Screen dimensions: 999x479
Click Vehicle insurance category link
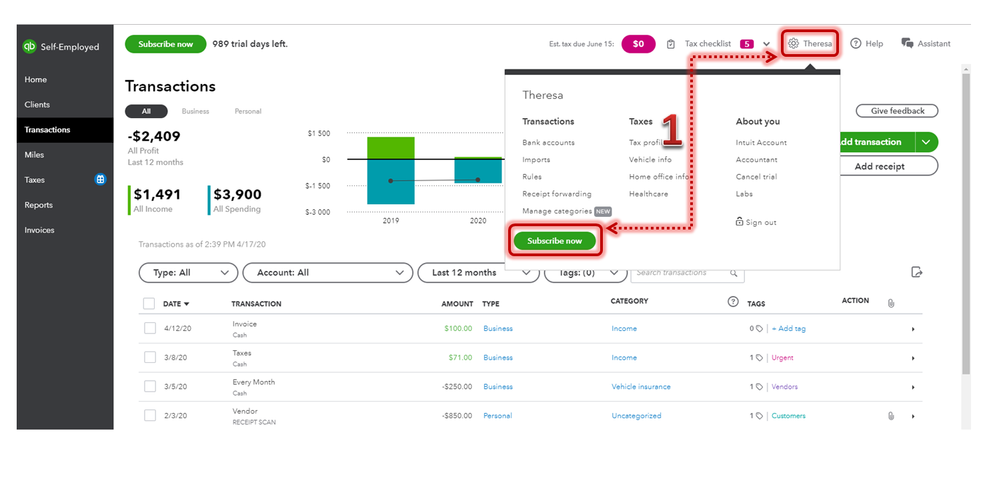point(641,387)
